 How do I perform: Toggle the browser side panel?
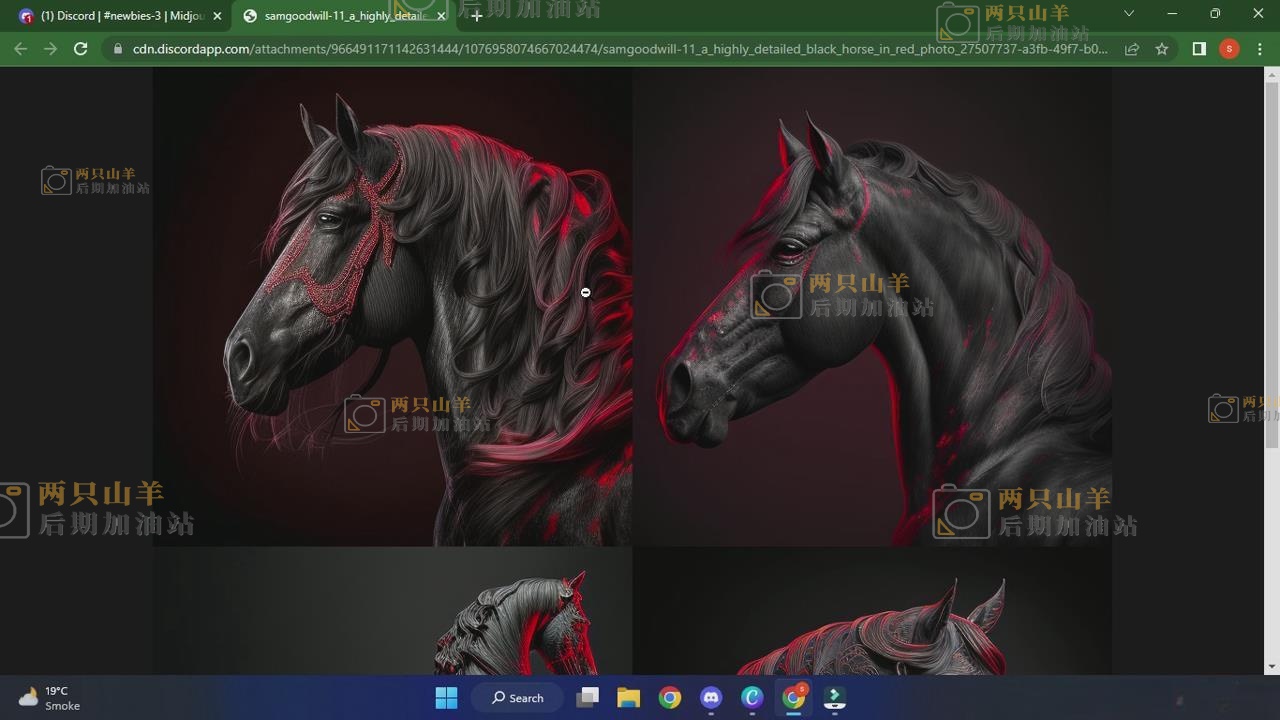(1199, 49)
